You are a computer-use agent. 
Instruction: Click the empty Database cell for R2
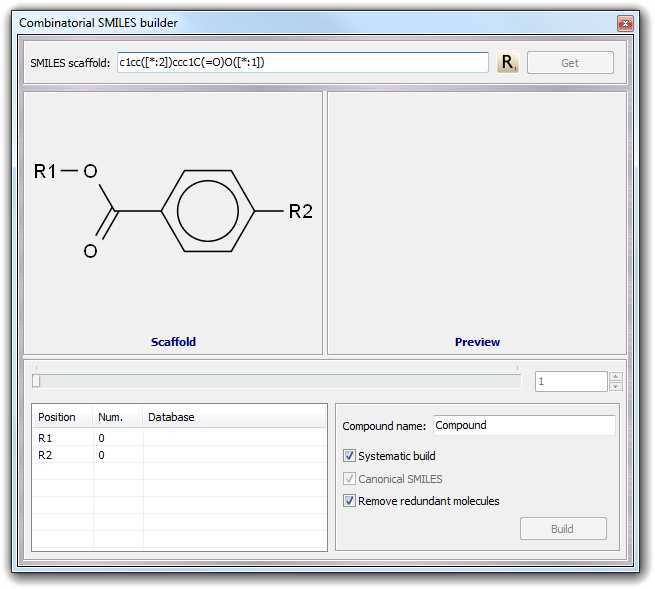235,455
